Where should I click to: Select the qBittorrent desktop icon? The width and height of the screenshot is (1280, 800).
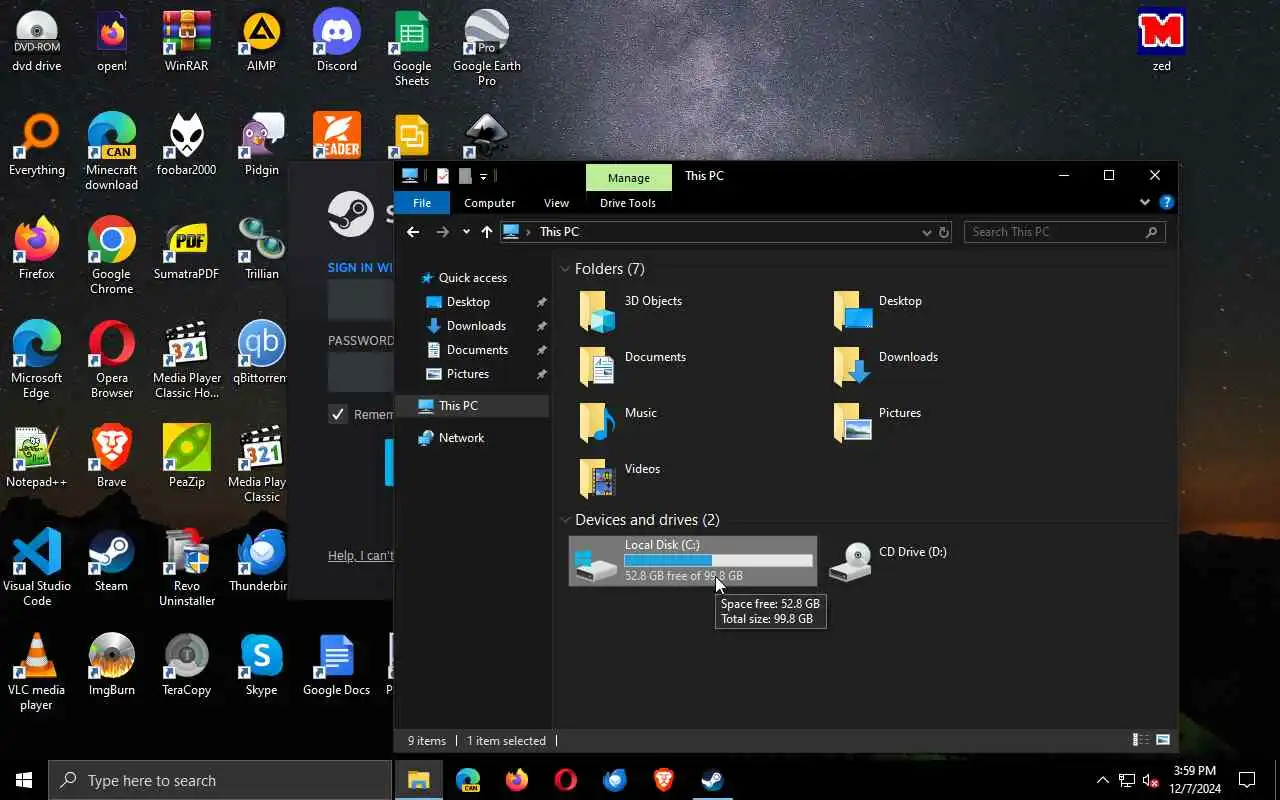tap(262, 353)
